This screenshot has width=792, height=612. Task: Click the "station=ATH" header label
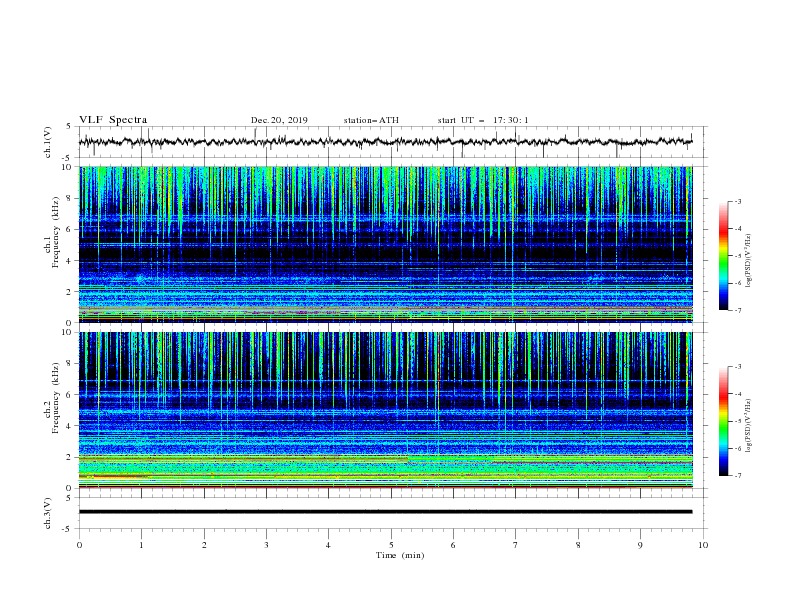click(x=371, y=120)
